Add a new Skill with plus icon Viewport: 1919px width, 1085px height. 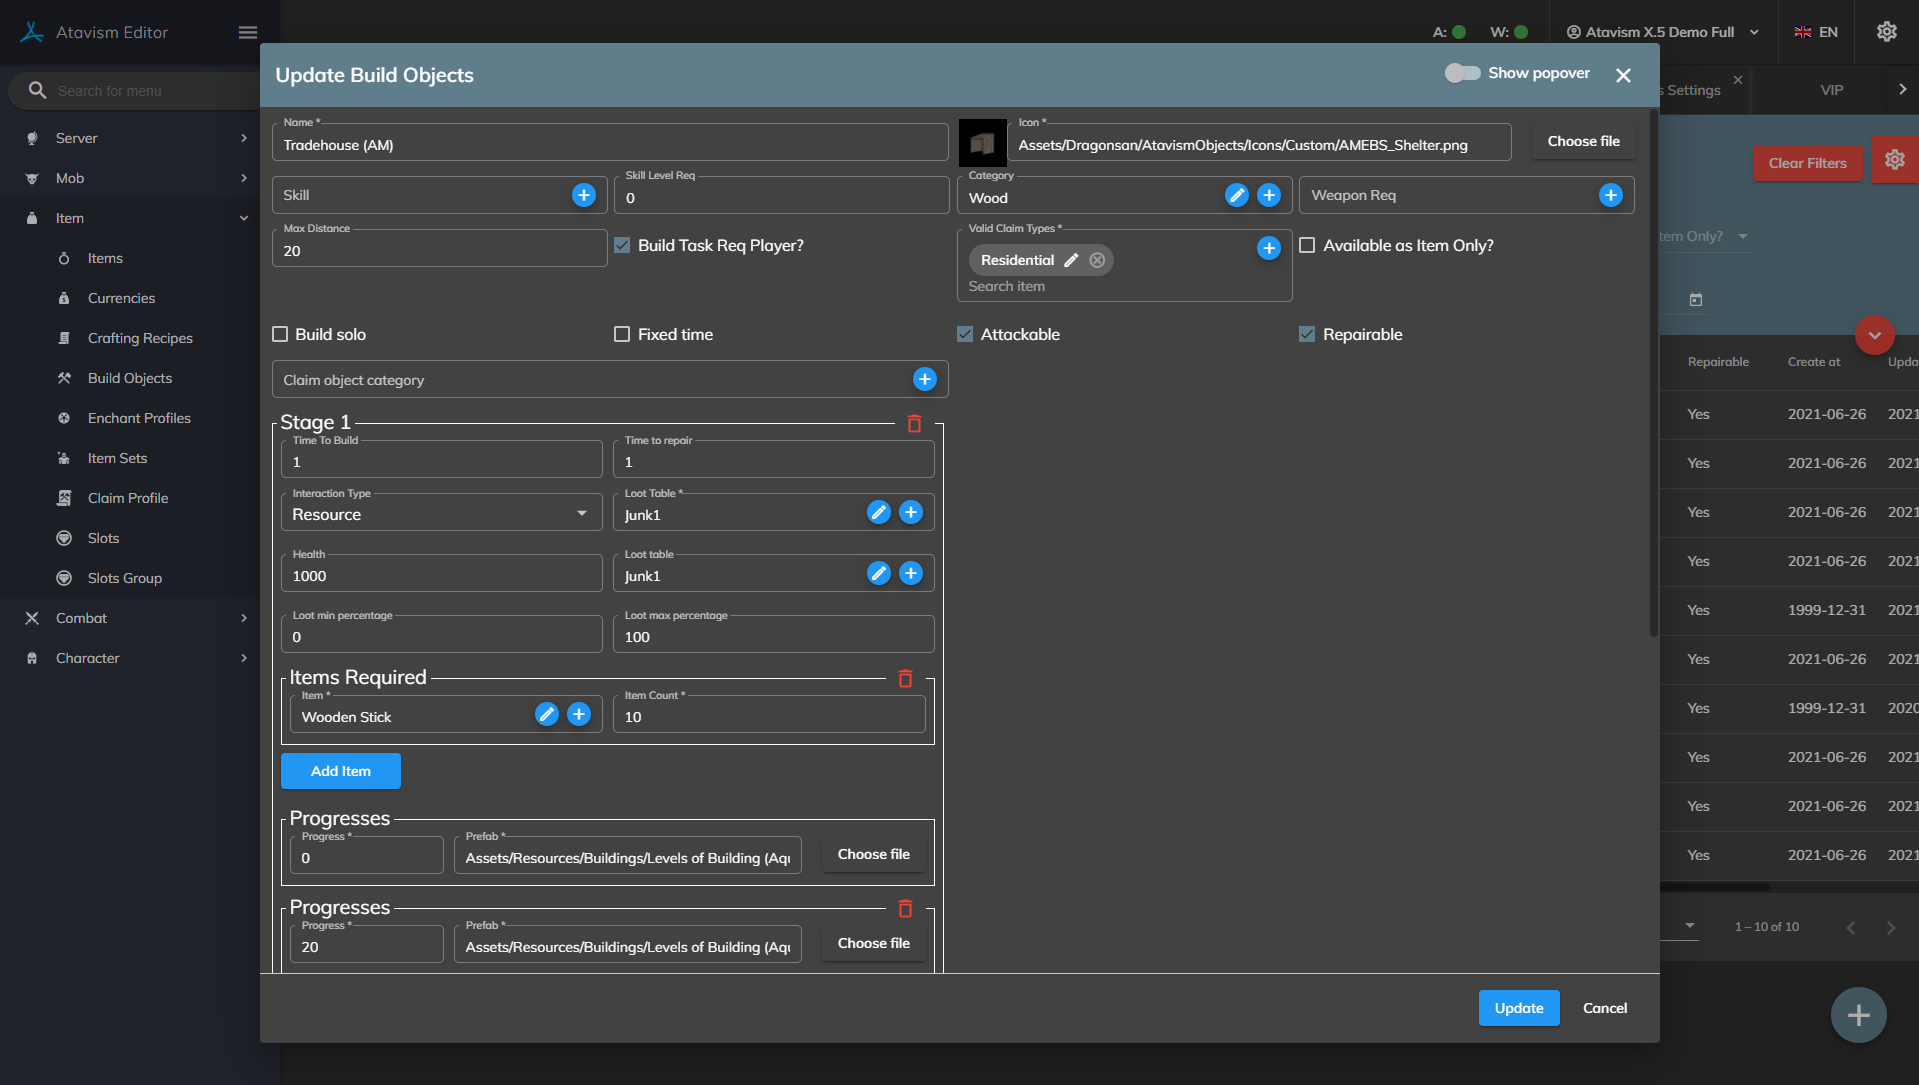584,195
